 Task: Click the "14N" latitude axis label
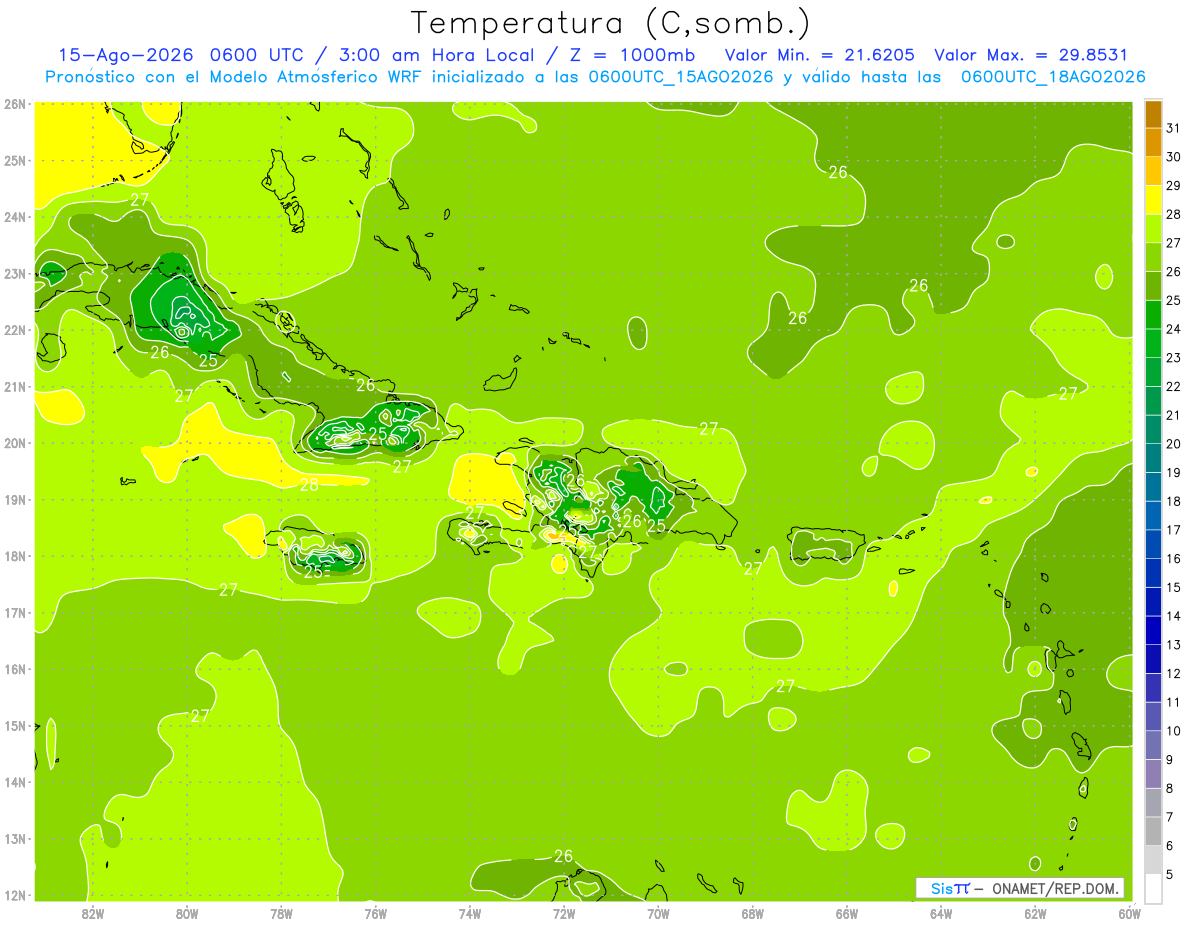pos(14,782)
